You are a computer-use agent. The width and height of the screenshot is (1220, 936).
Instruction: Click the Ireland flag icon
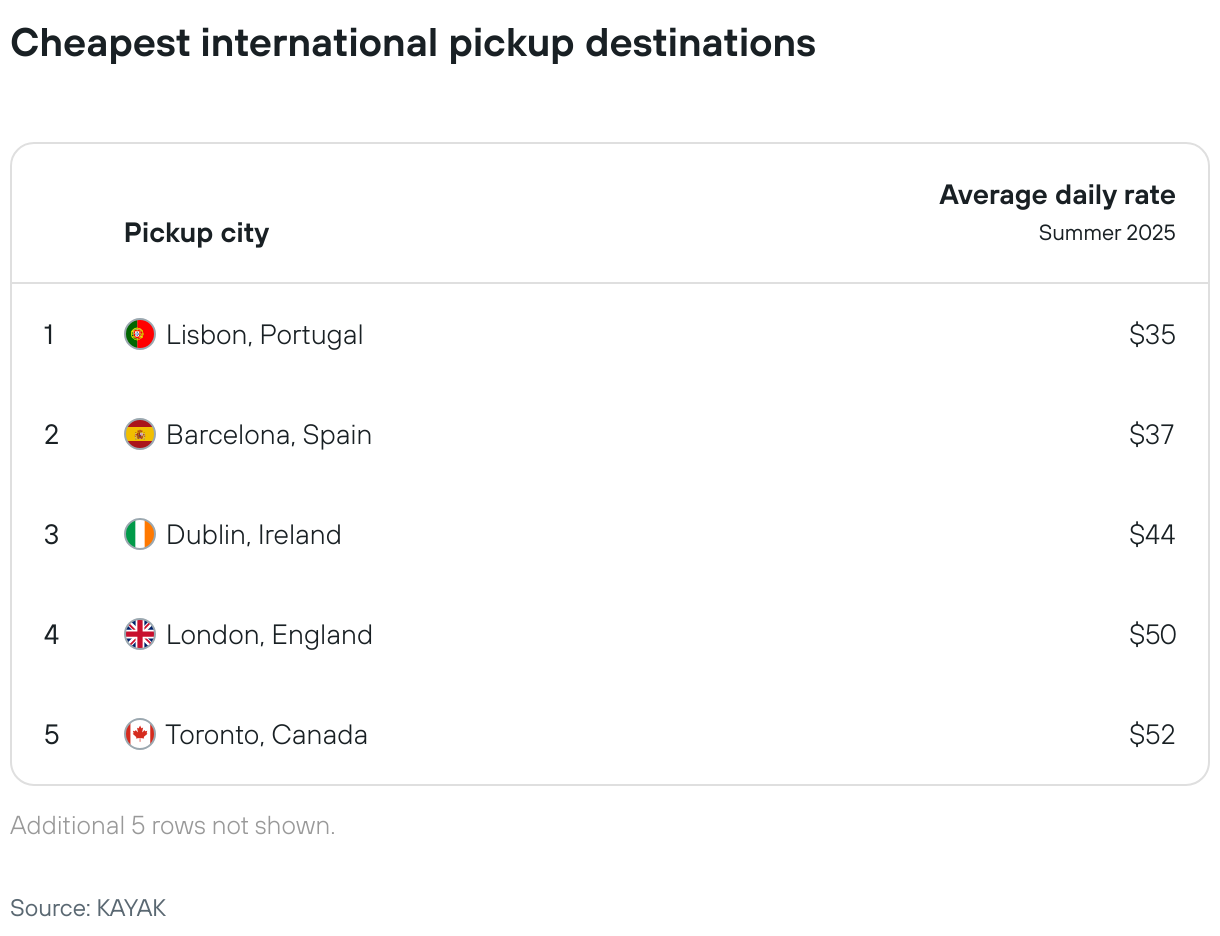140,534
